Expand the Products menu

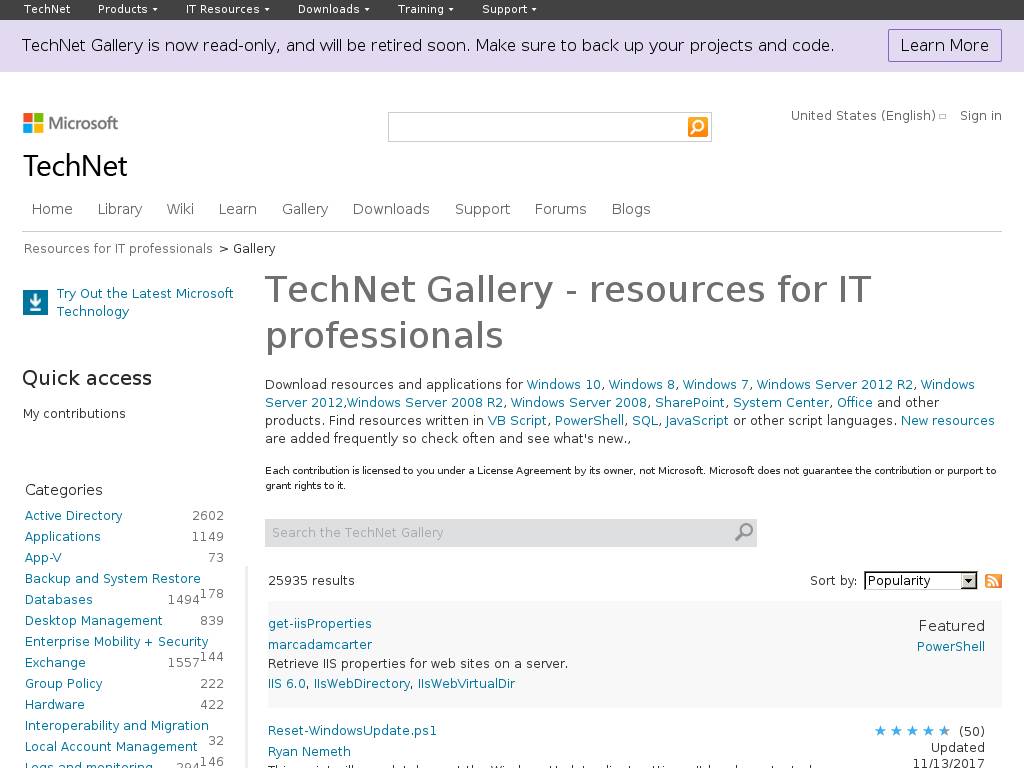pos(127,9)
